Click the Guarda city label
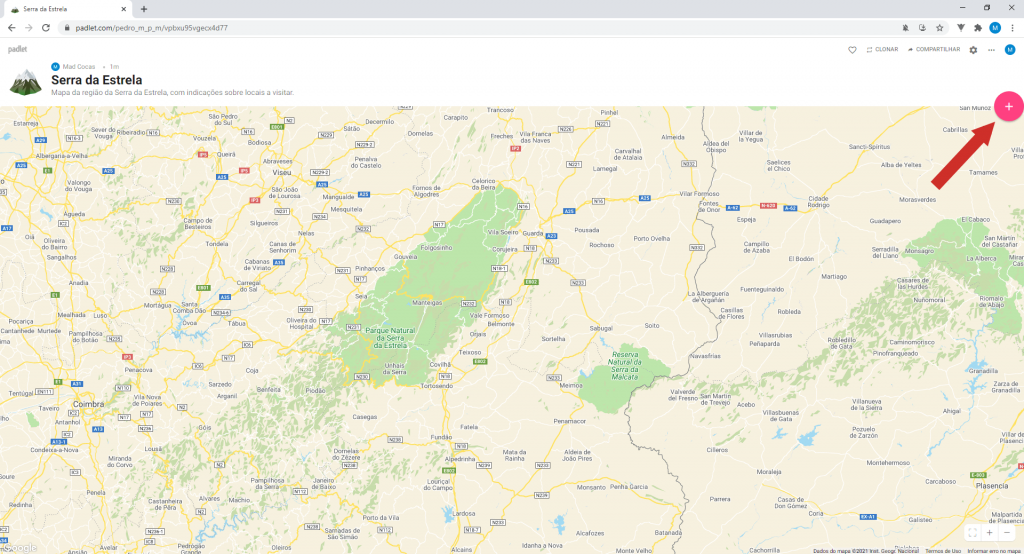Image resolution: width=1024 pixels, height=554 pixels. pyautogui.click(x=532, y=233)
